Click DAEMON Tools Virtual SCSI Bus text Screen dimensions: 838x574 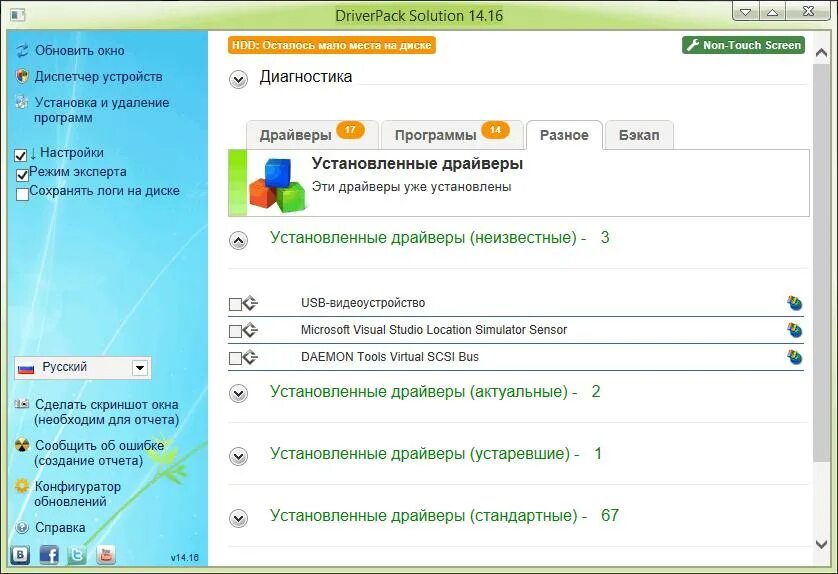(390, 356)
